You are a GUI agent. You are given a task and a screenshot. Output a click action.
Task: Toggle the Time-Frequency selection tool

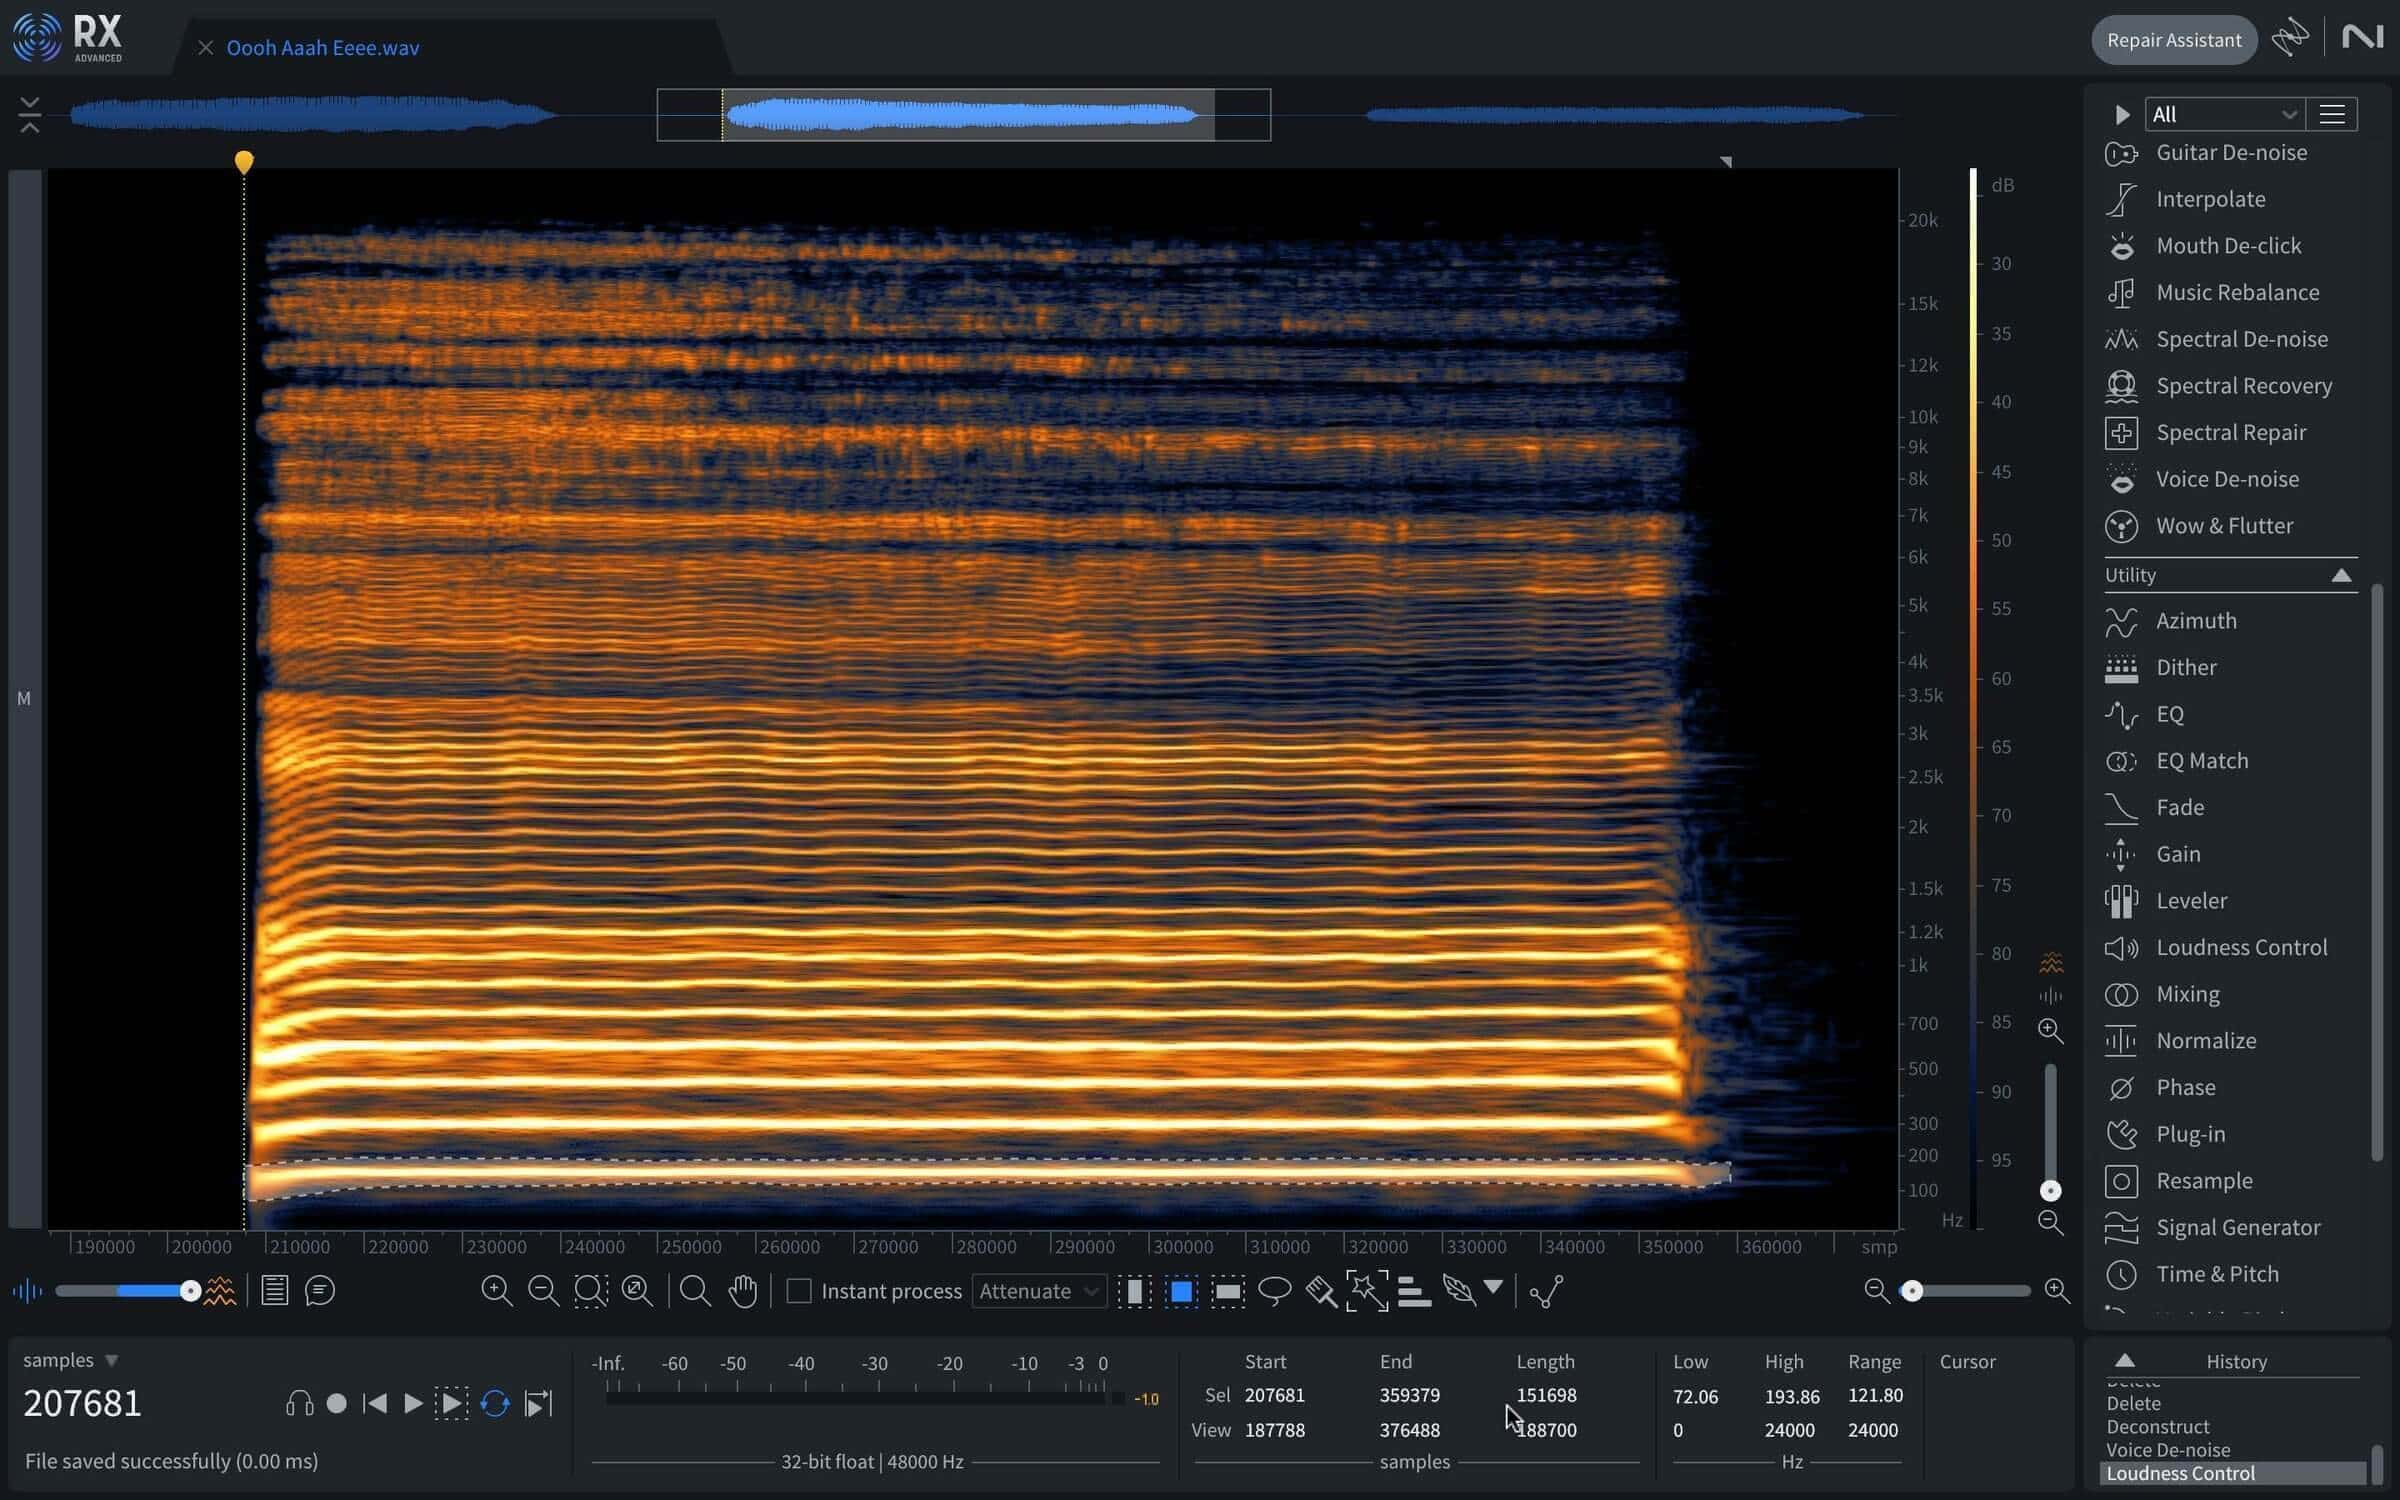(x=1181, y=1291)
